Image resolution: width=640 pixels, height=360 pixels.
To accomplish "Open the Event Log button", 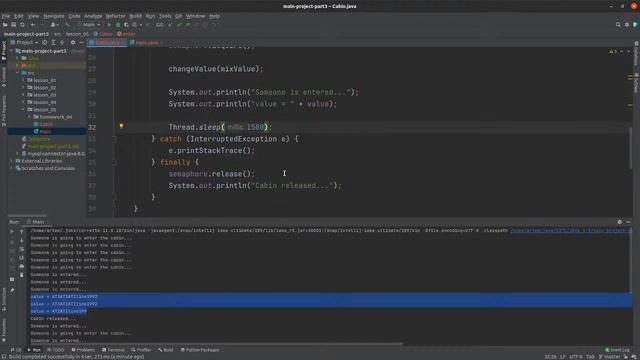I will (x=618, y=350).
